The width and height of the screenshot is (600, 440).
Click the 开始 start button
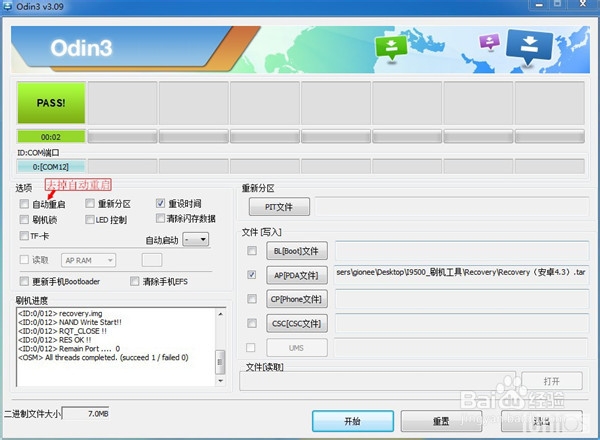pyautogui.click(x=352, y=421)
